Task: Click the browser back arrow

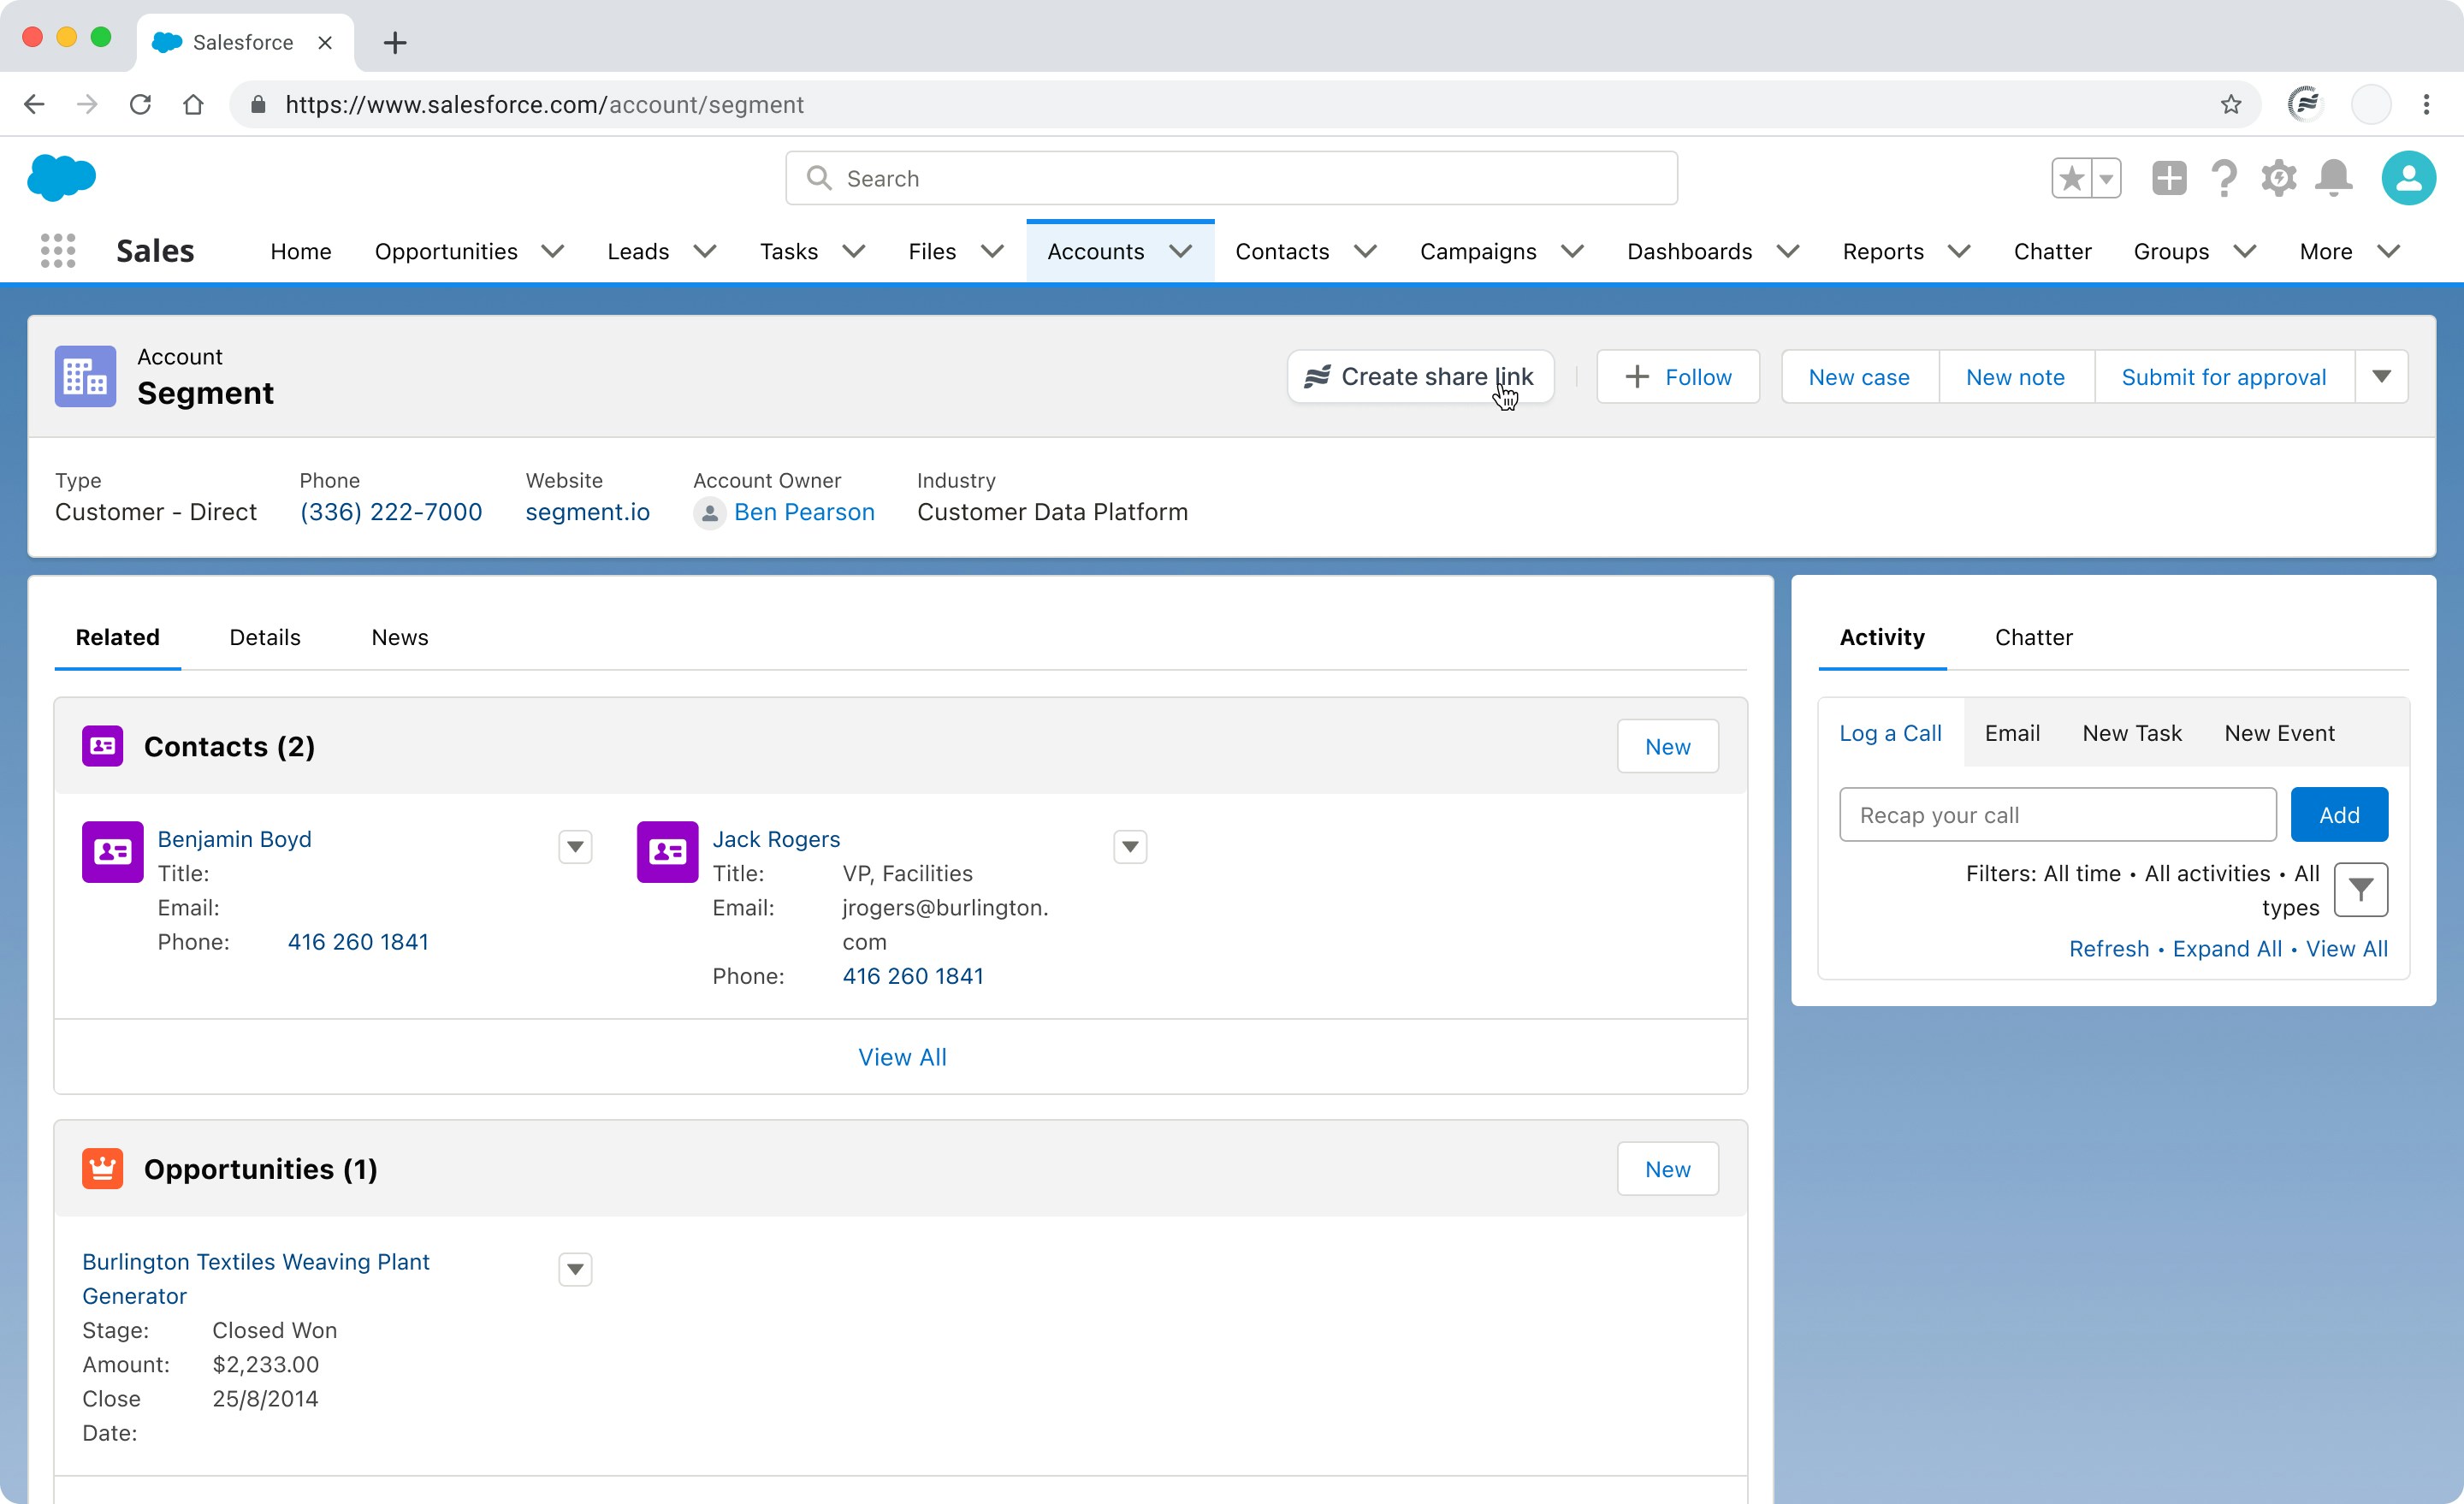Action: [34, 104]
